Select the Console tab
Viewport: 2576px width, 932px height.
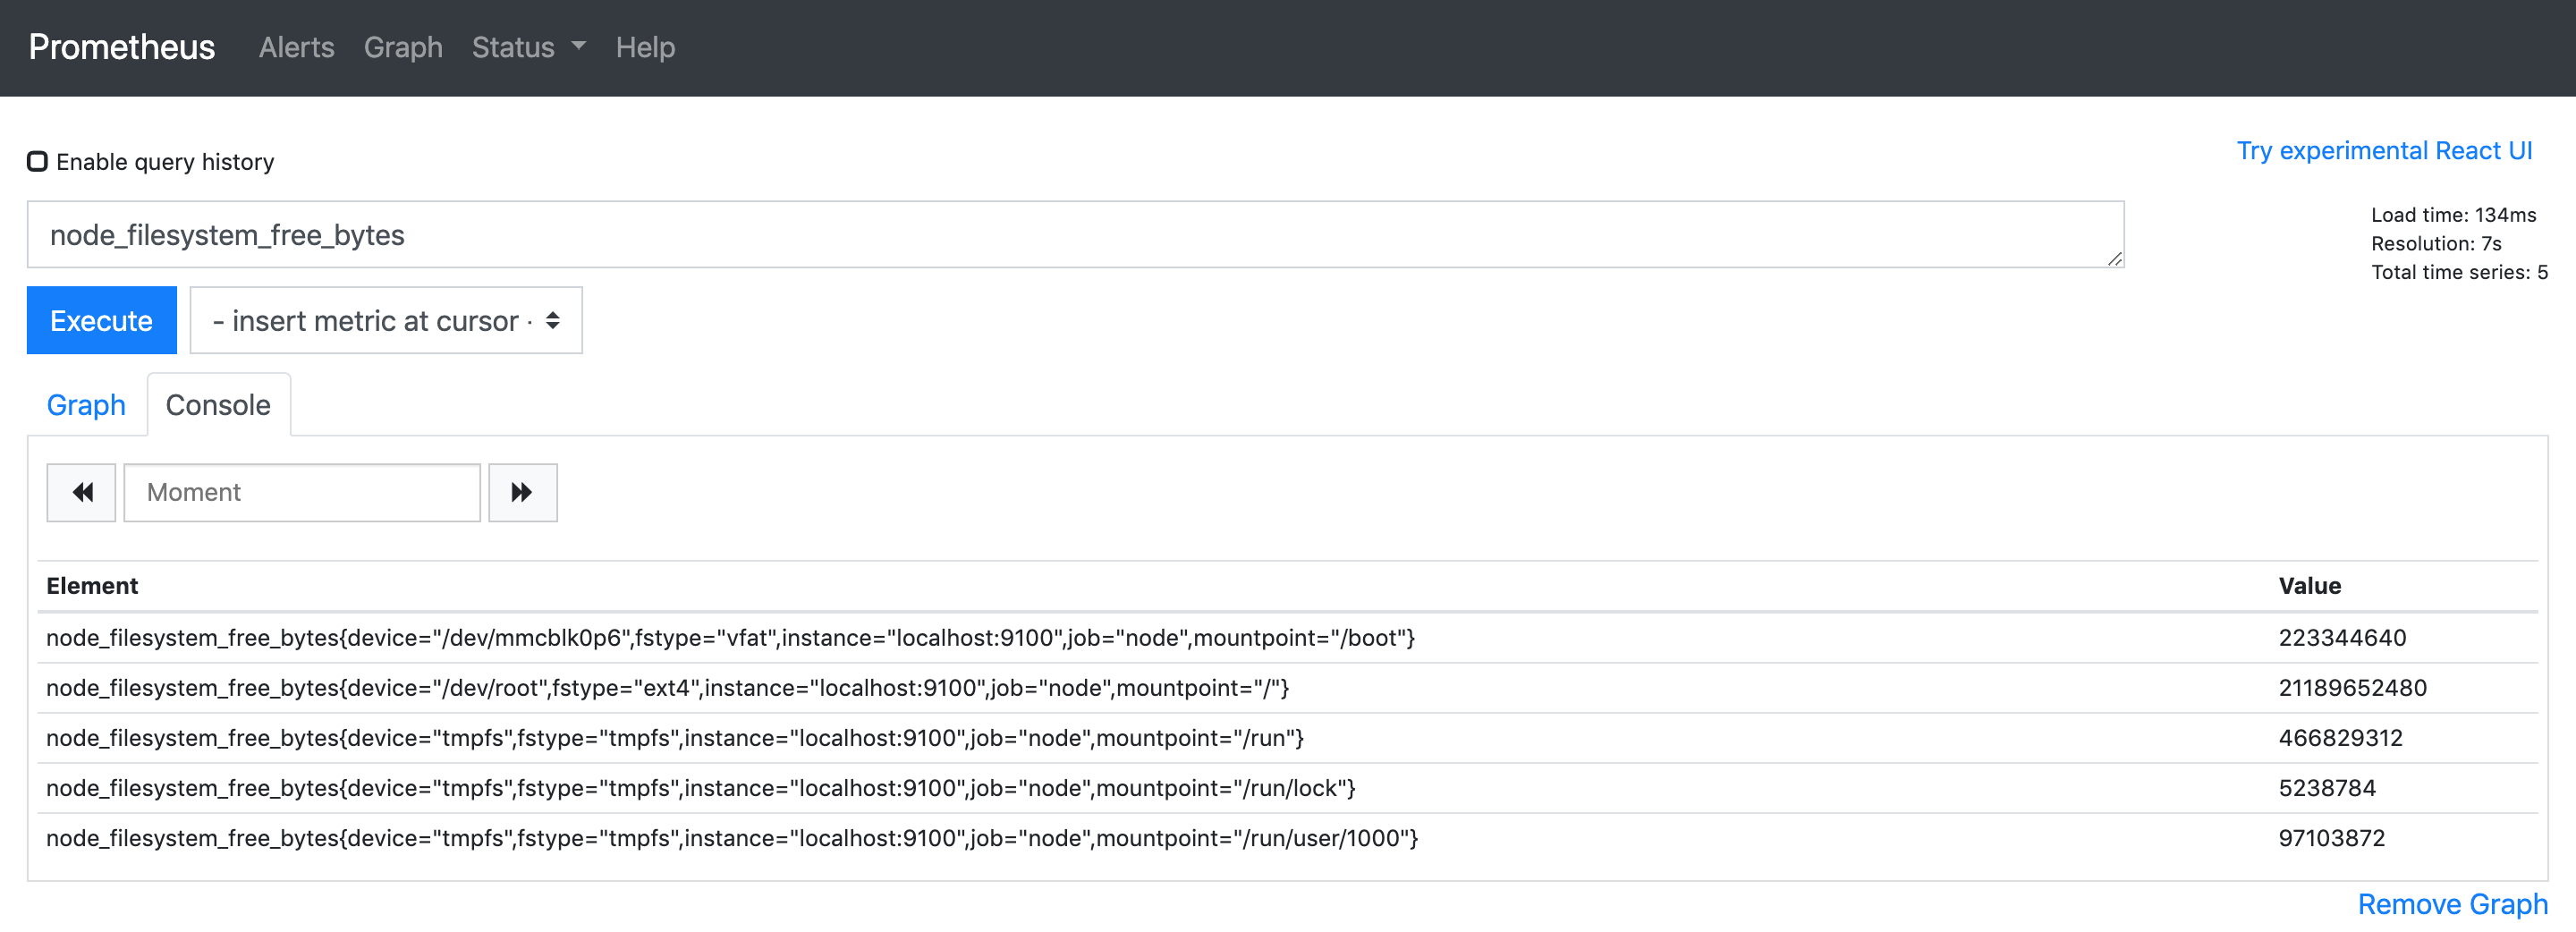218,405
